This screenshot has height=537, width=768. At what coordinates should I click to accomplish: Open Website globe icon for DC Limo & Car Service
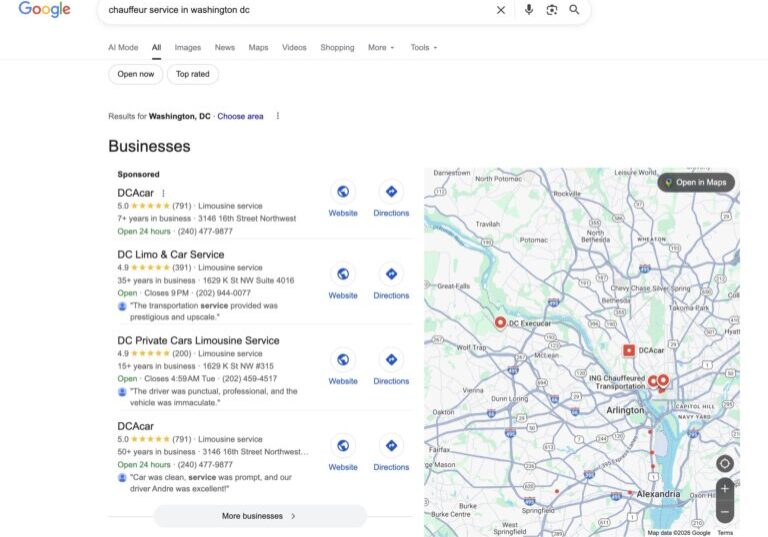(343, 274)
